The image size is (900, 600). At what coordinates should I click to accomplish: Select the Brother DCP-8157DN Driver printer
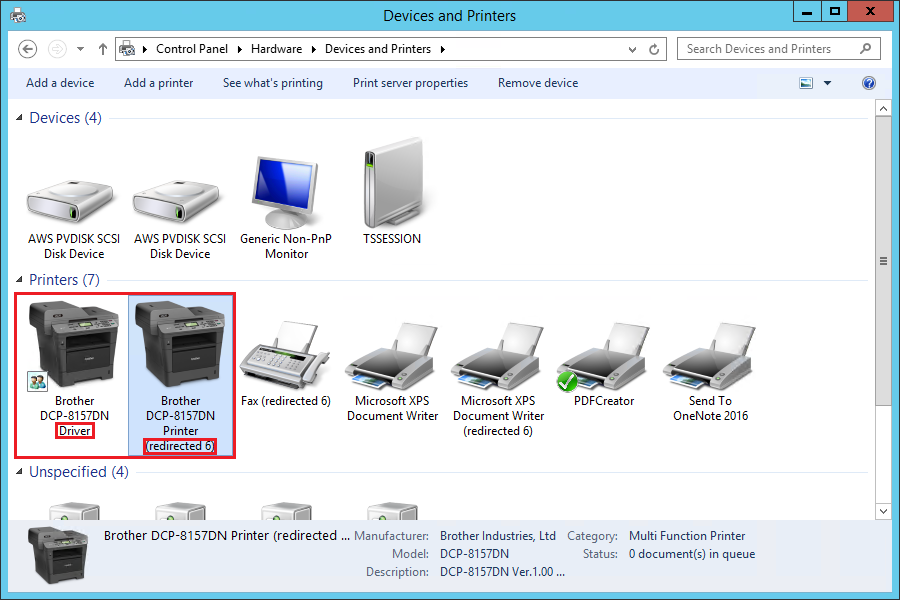[74, 370]
